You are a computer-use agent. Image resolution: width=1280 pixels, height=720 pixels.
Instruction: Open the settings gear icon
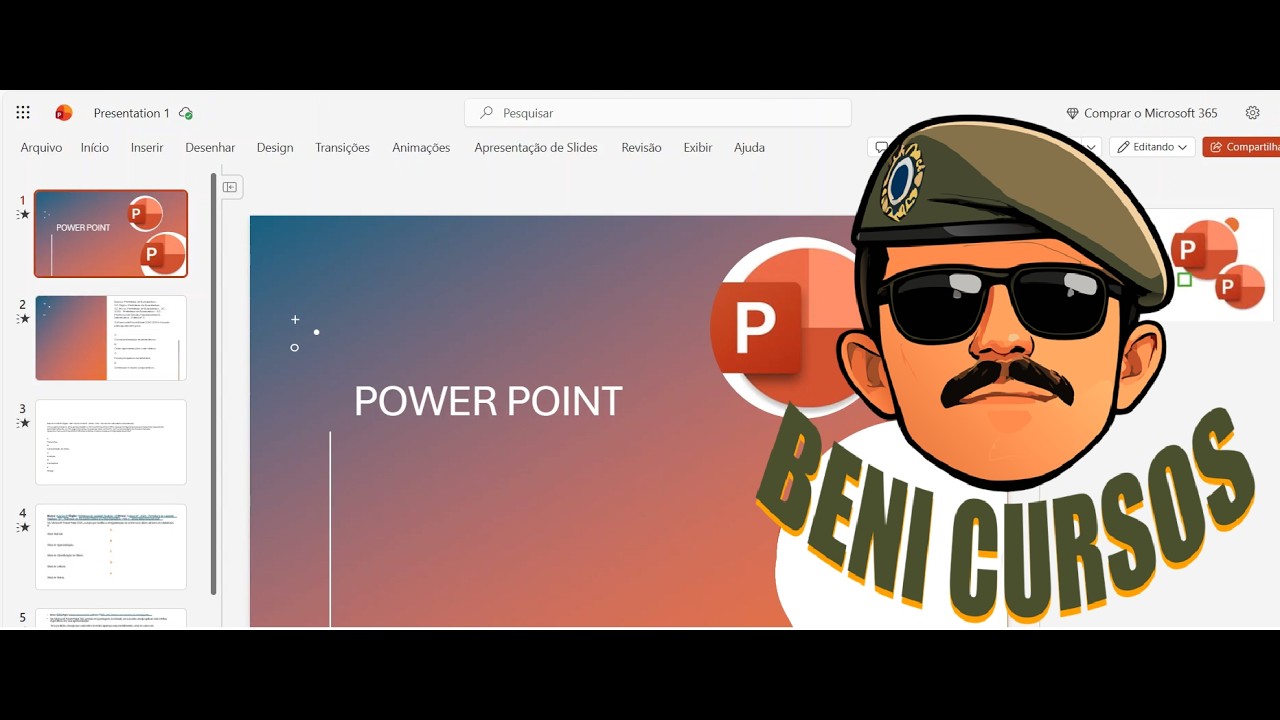click(1253, 113)
